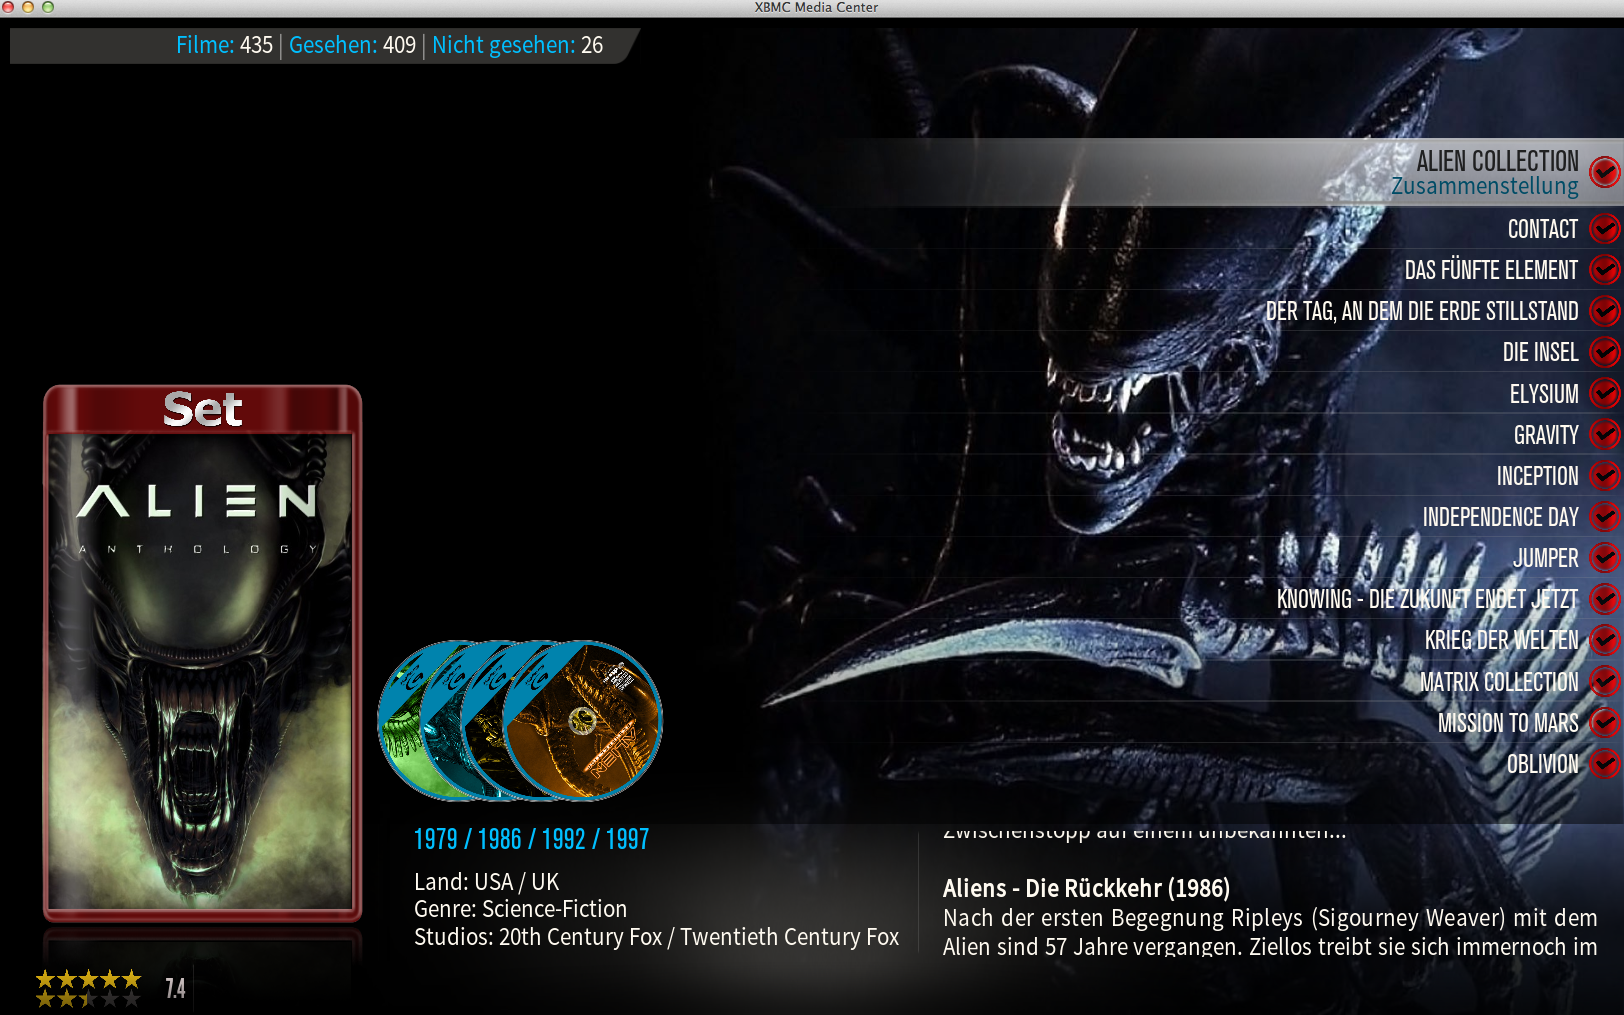
Task: Select CONTACT in the movie list
Action: point(1542,229)
